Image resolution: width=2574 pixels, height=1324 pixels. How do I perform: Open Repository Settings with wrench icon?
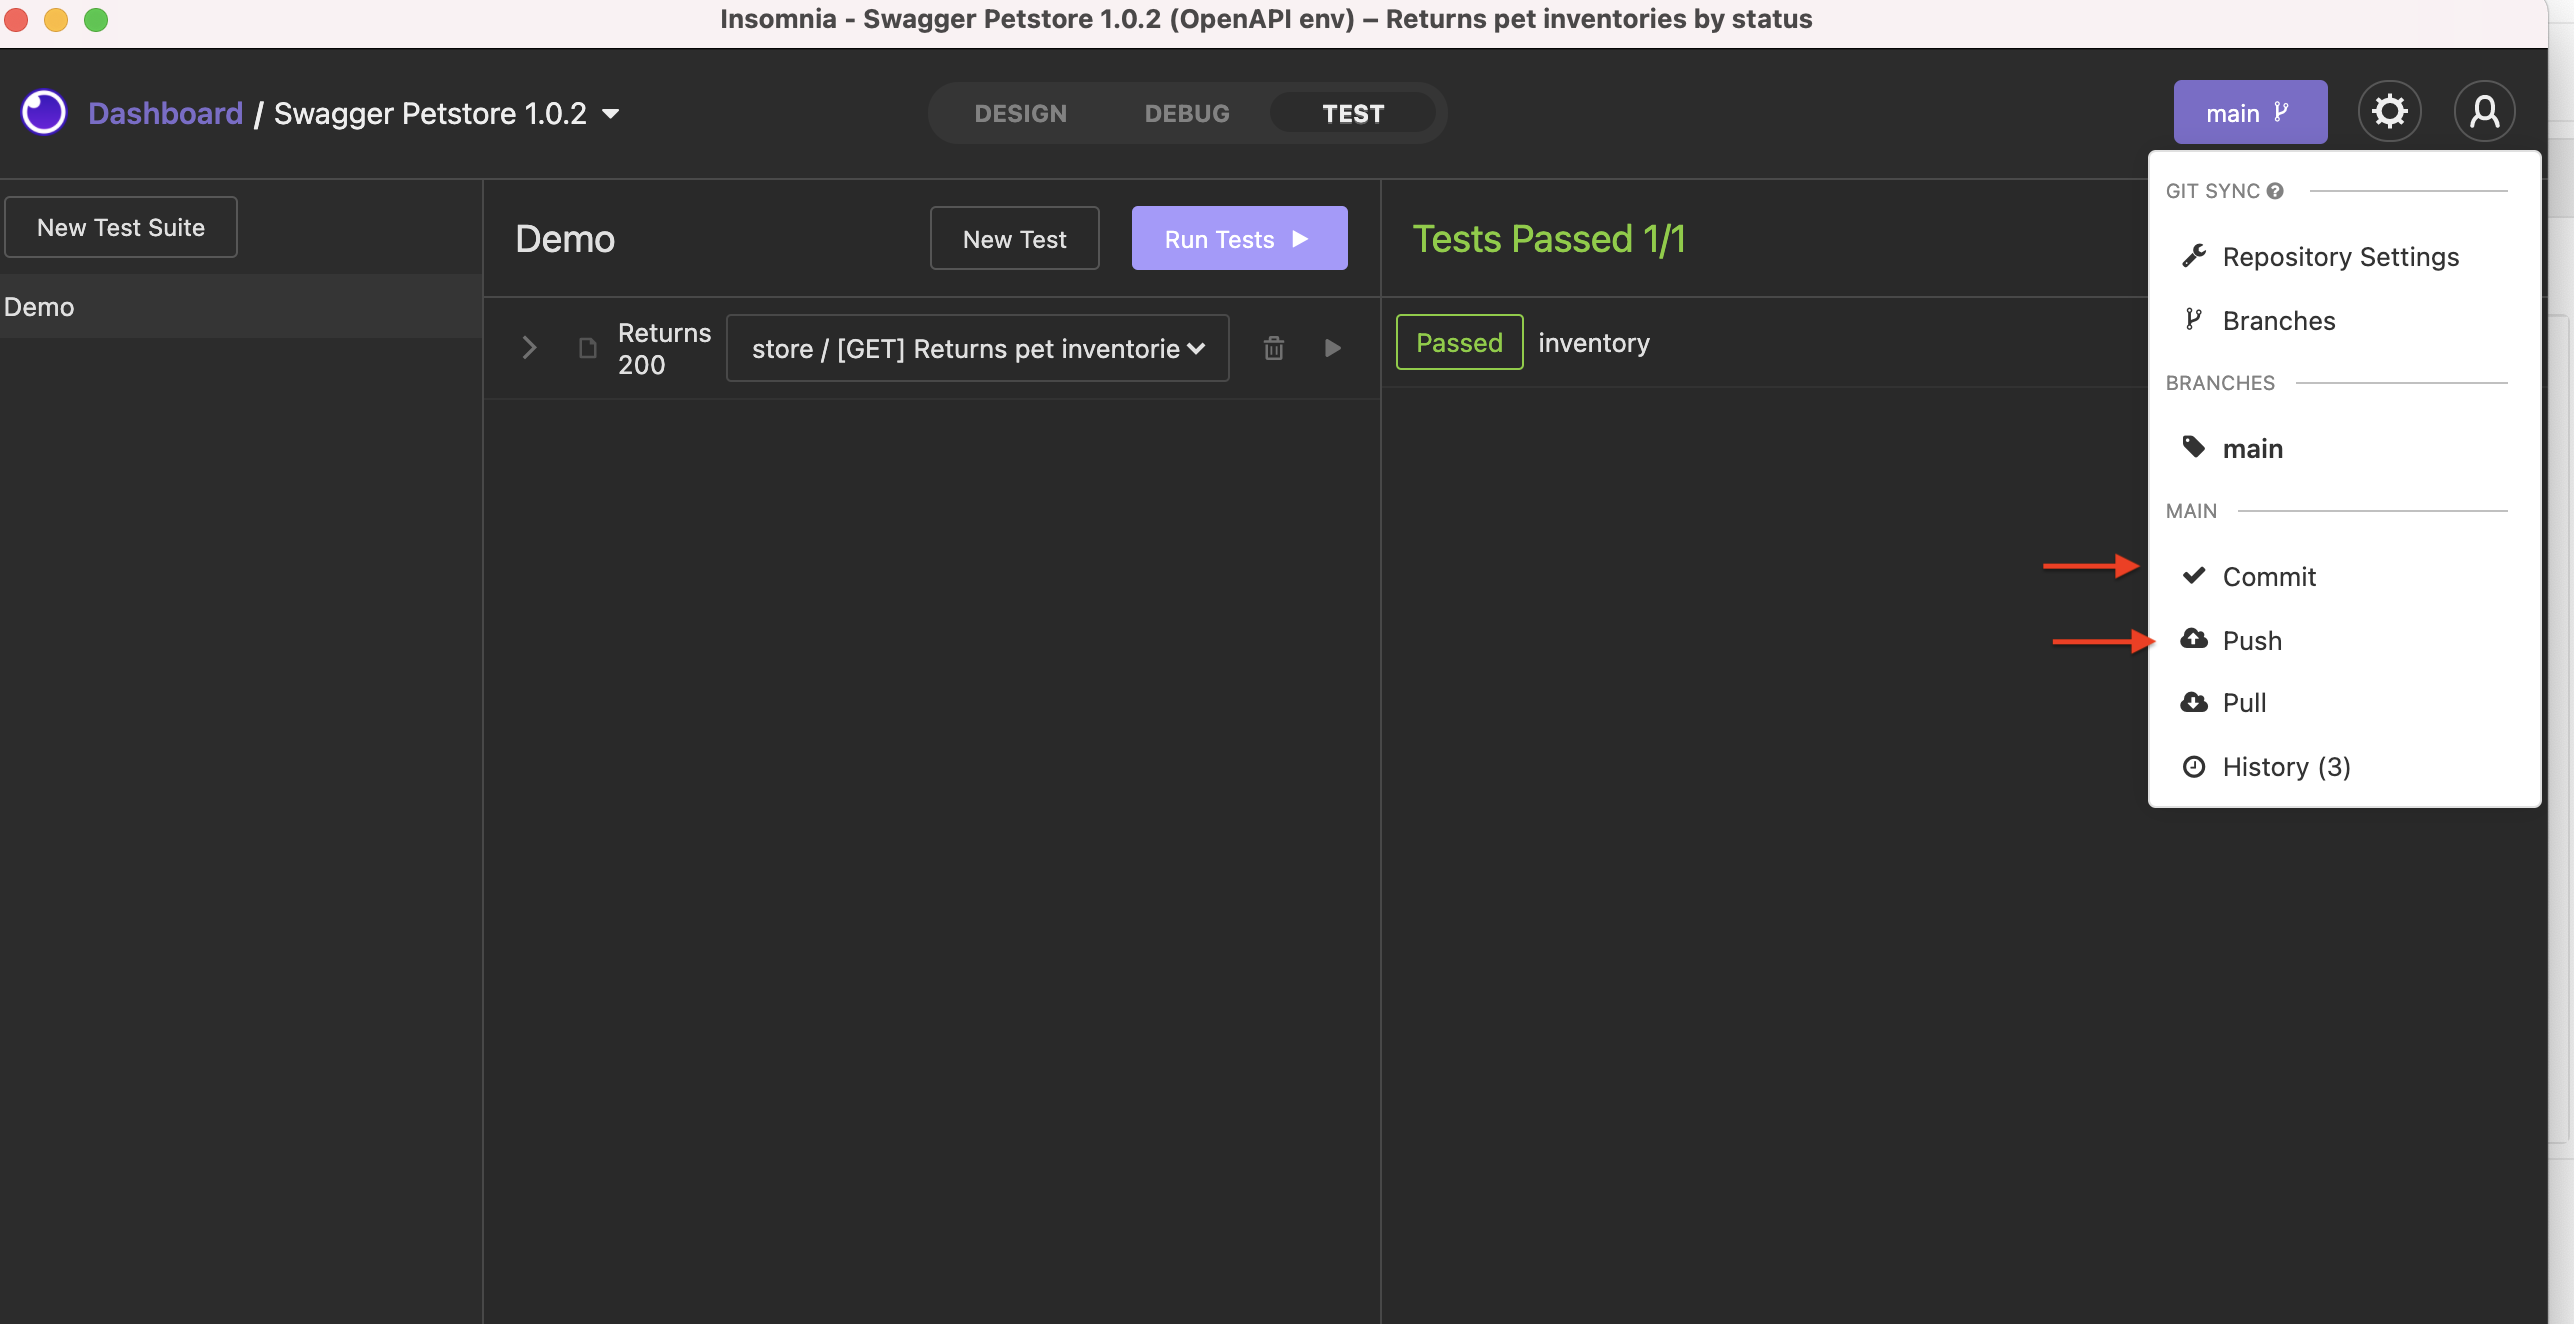[2340, 256]
